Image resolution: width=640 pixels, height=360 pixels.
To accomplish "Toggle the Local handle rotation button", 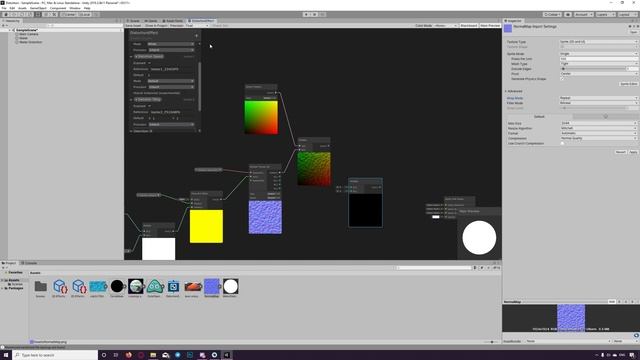I will point(84,14).
